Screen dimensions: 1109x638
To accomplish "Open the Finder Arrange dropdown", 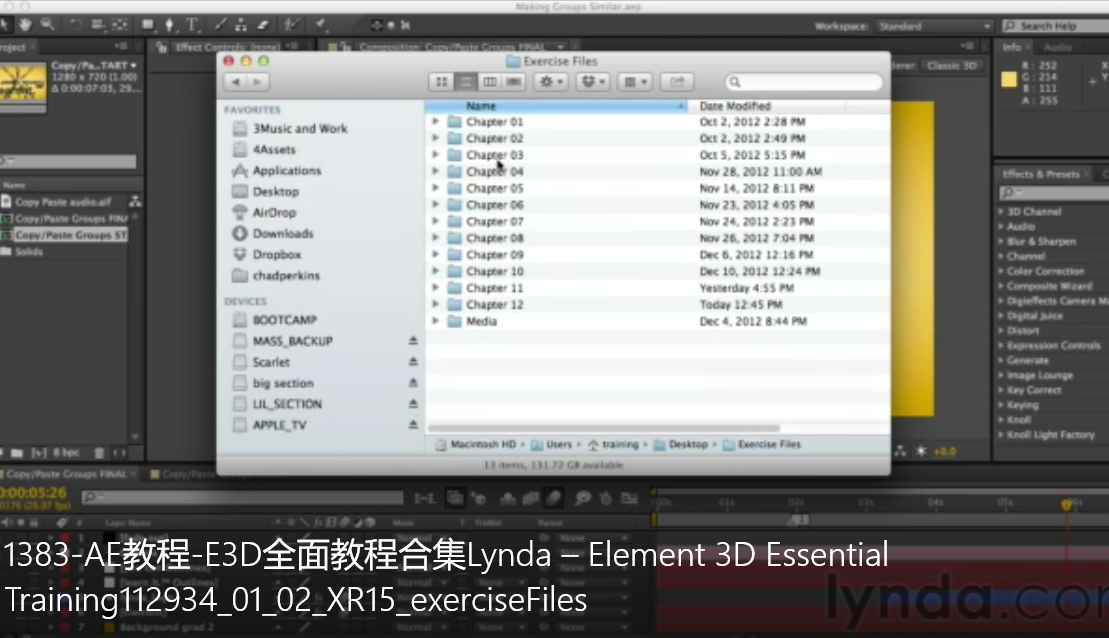I will click(x=634, y=82).
